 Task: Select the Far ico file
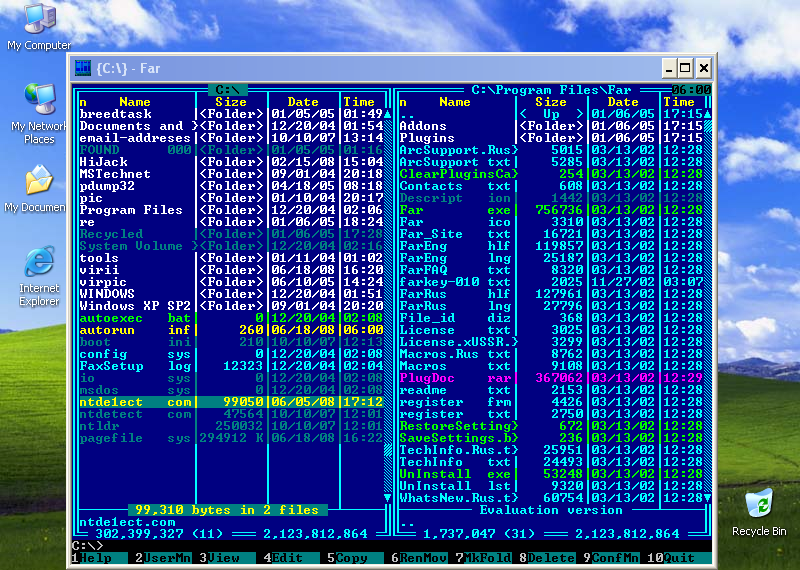click(551, 222)
